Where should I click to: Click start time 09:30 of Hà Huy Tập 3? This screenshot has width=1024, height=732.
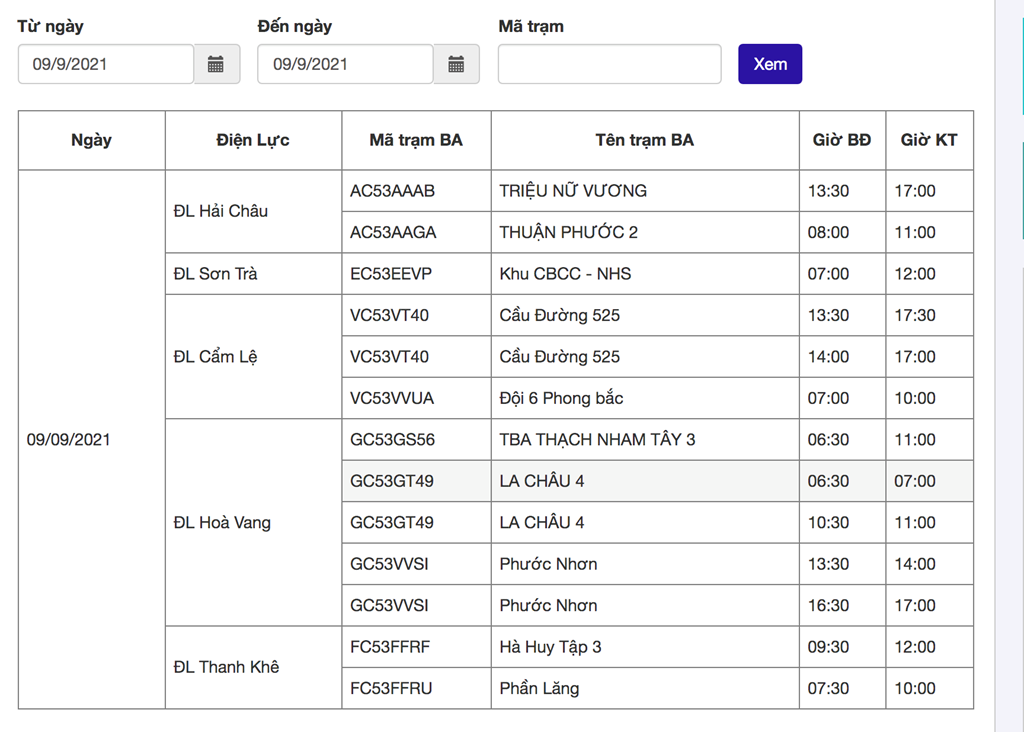(x=828, y=646)
